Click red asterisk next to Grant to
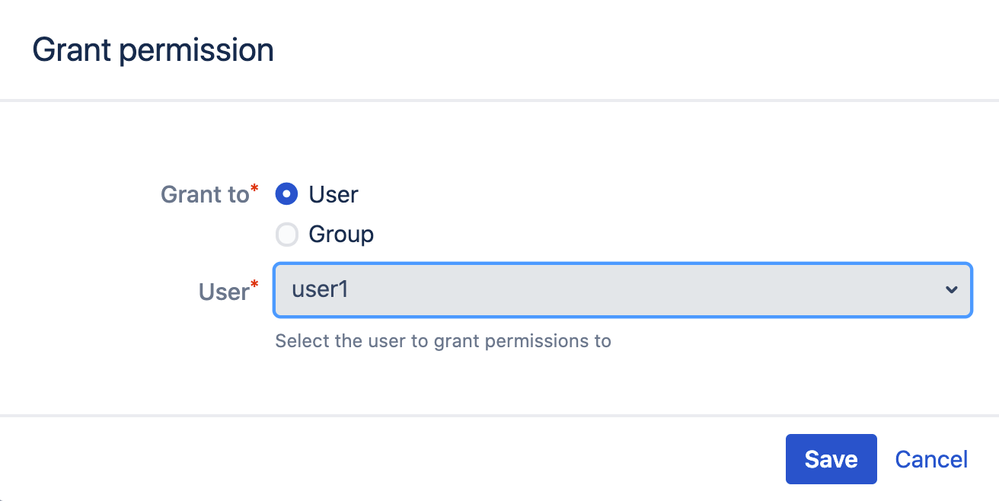 [x=255, y=188]
